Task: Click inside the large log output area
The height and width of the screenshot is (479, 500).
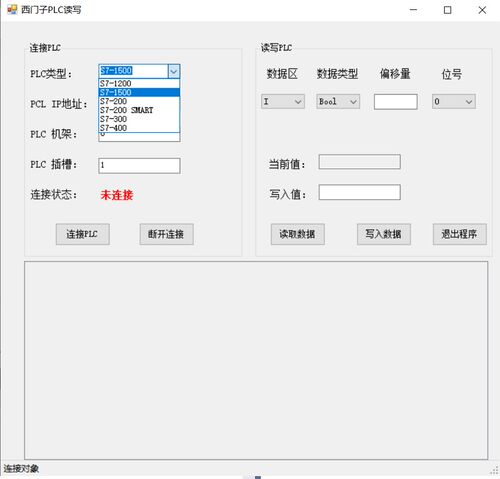Action: tap(256, 360)
